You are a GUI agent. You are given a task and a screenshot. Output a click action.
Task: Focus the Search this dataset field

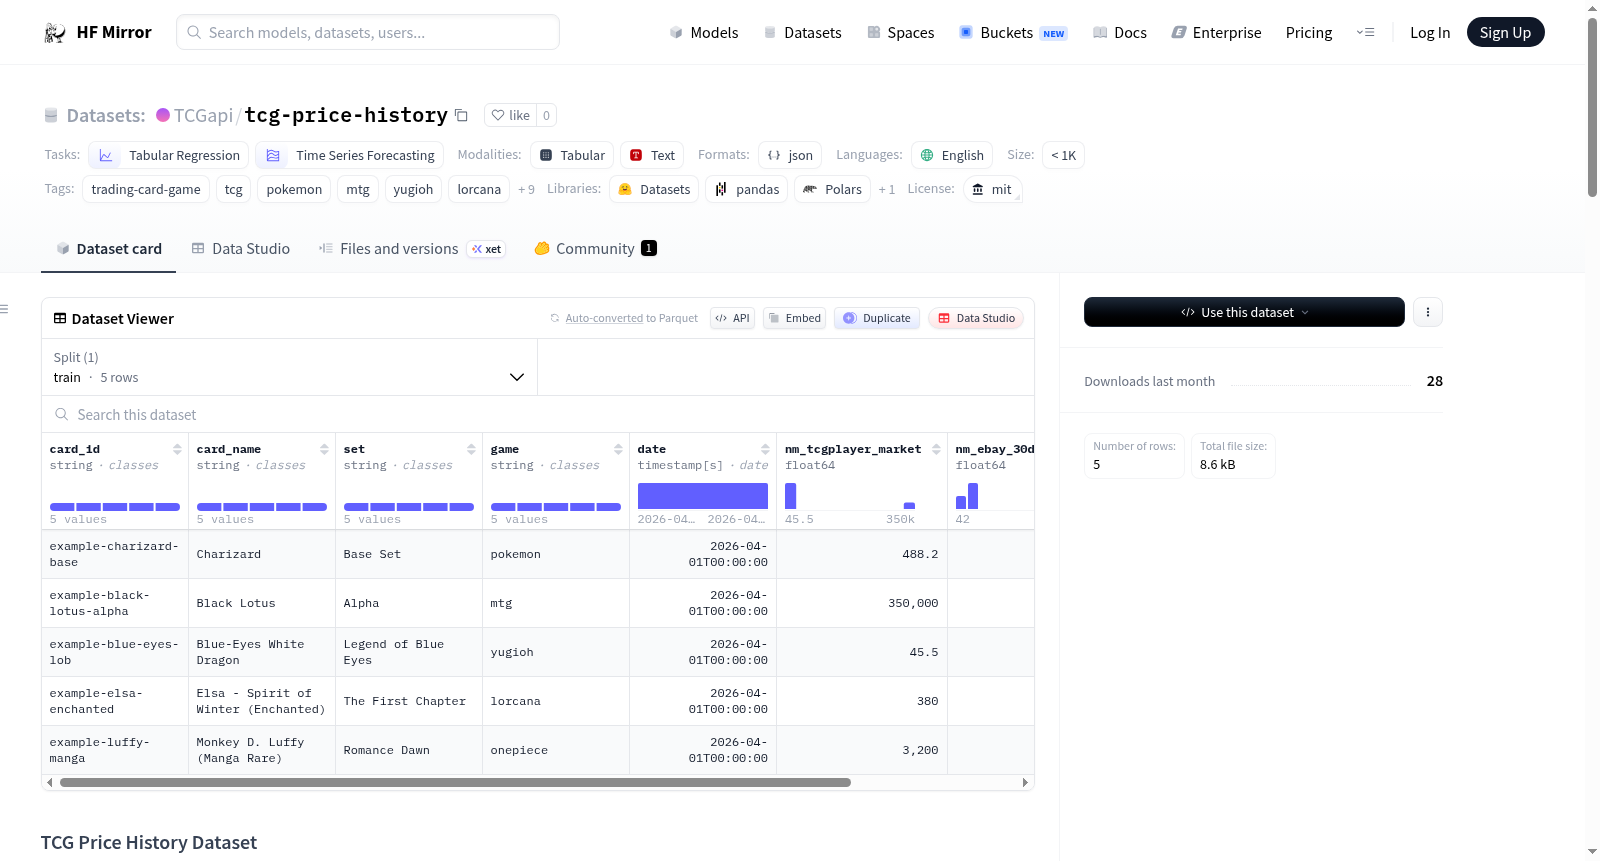(x=538, y=414)
